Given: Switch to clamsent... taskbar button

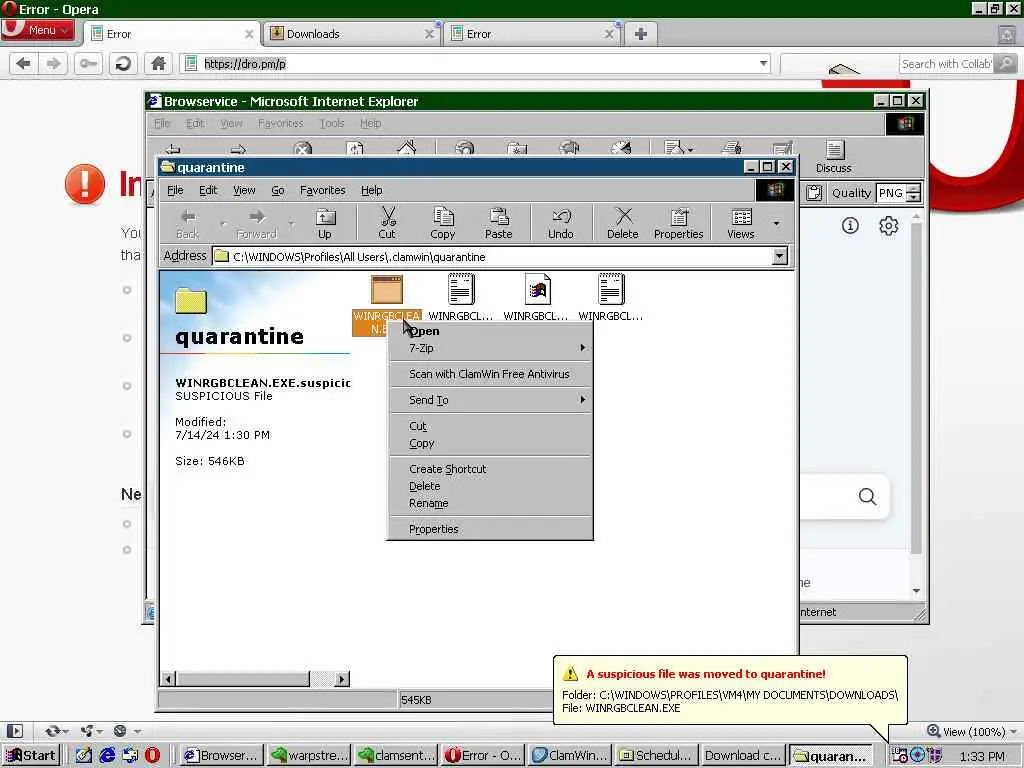Looking at the screenshot, I should [x=396, y=756].
